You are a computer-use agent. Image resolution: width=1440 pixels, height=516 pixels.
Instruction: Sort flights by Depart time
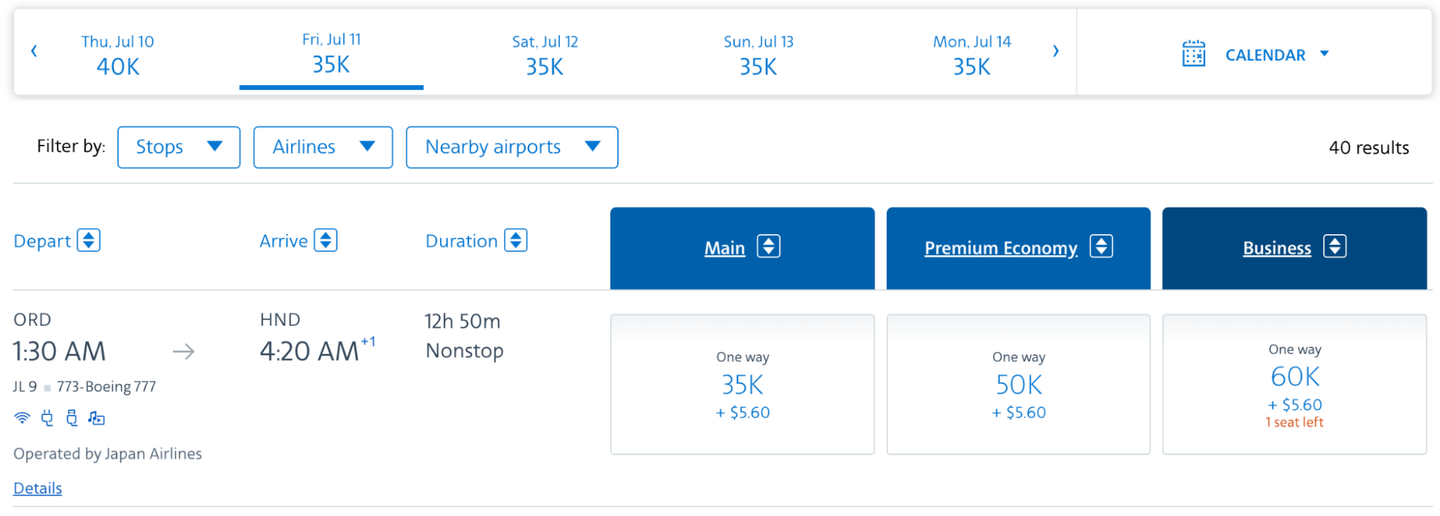point(89,241)
